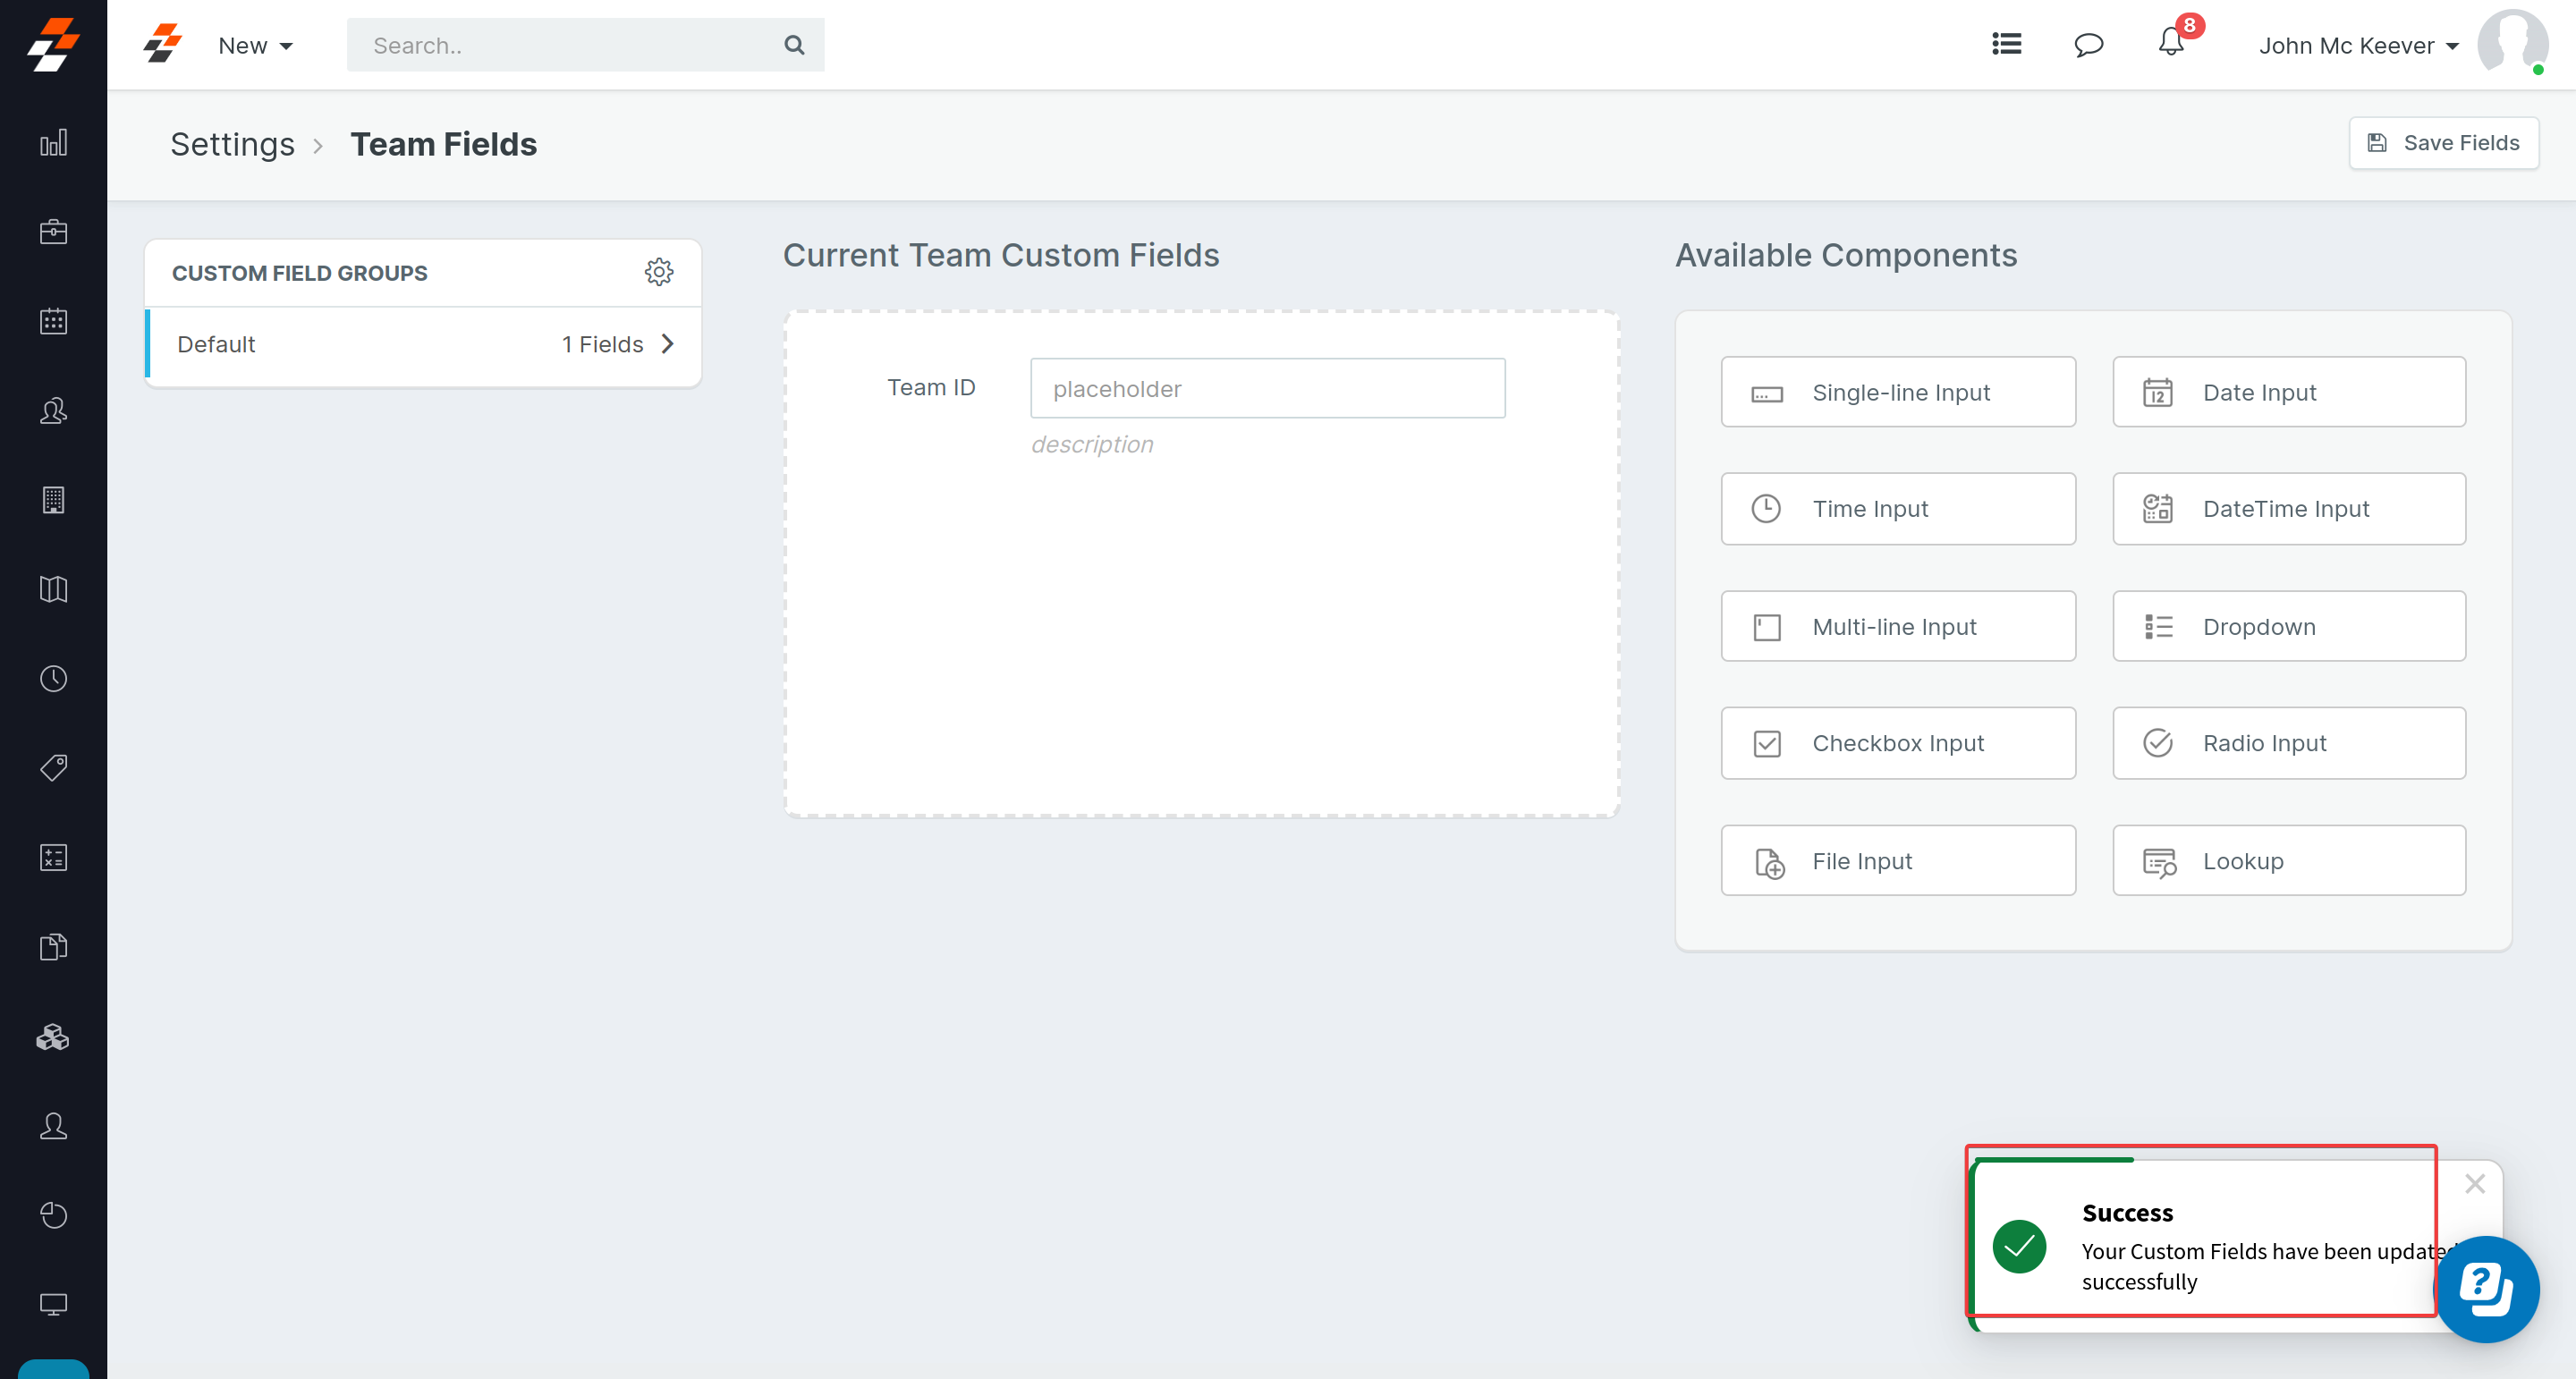
Task: Open Custom Field Groups gear settings
Action: click(658, 272)
